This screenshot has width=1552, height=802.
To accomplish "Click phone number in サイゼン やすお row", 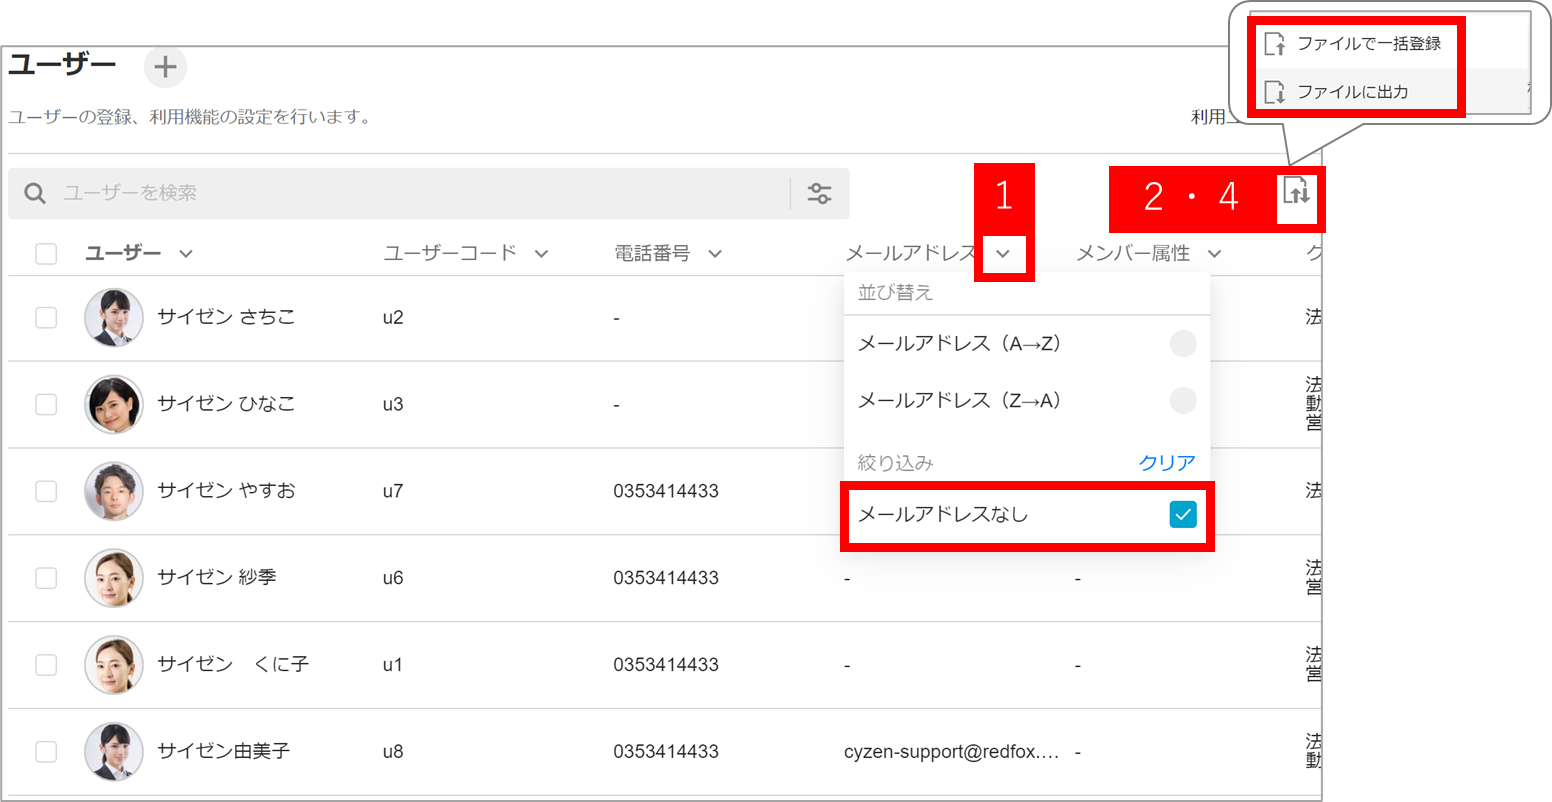I will pyautogui.click(x=666, y=491).
